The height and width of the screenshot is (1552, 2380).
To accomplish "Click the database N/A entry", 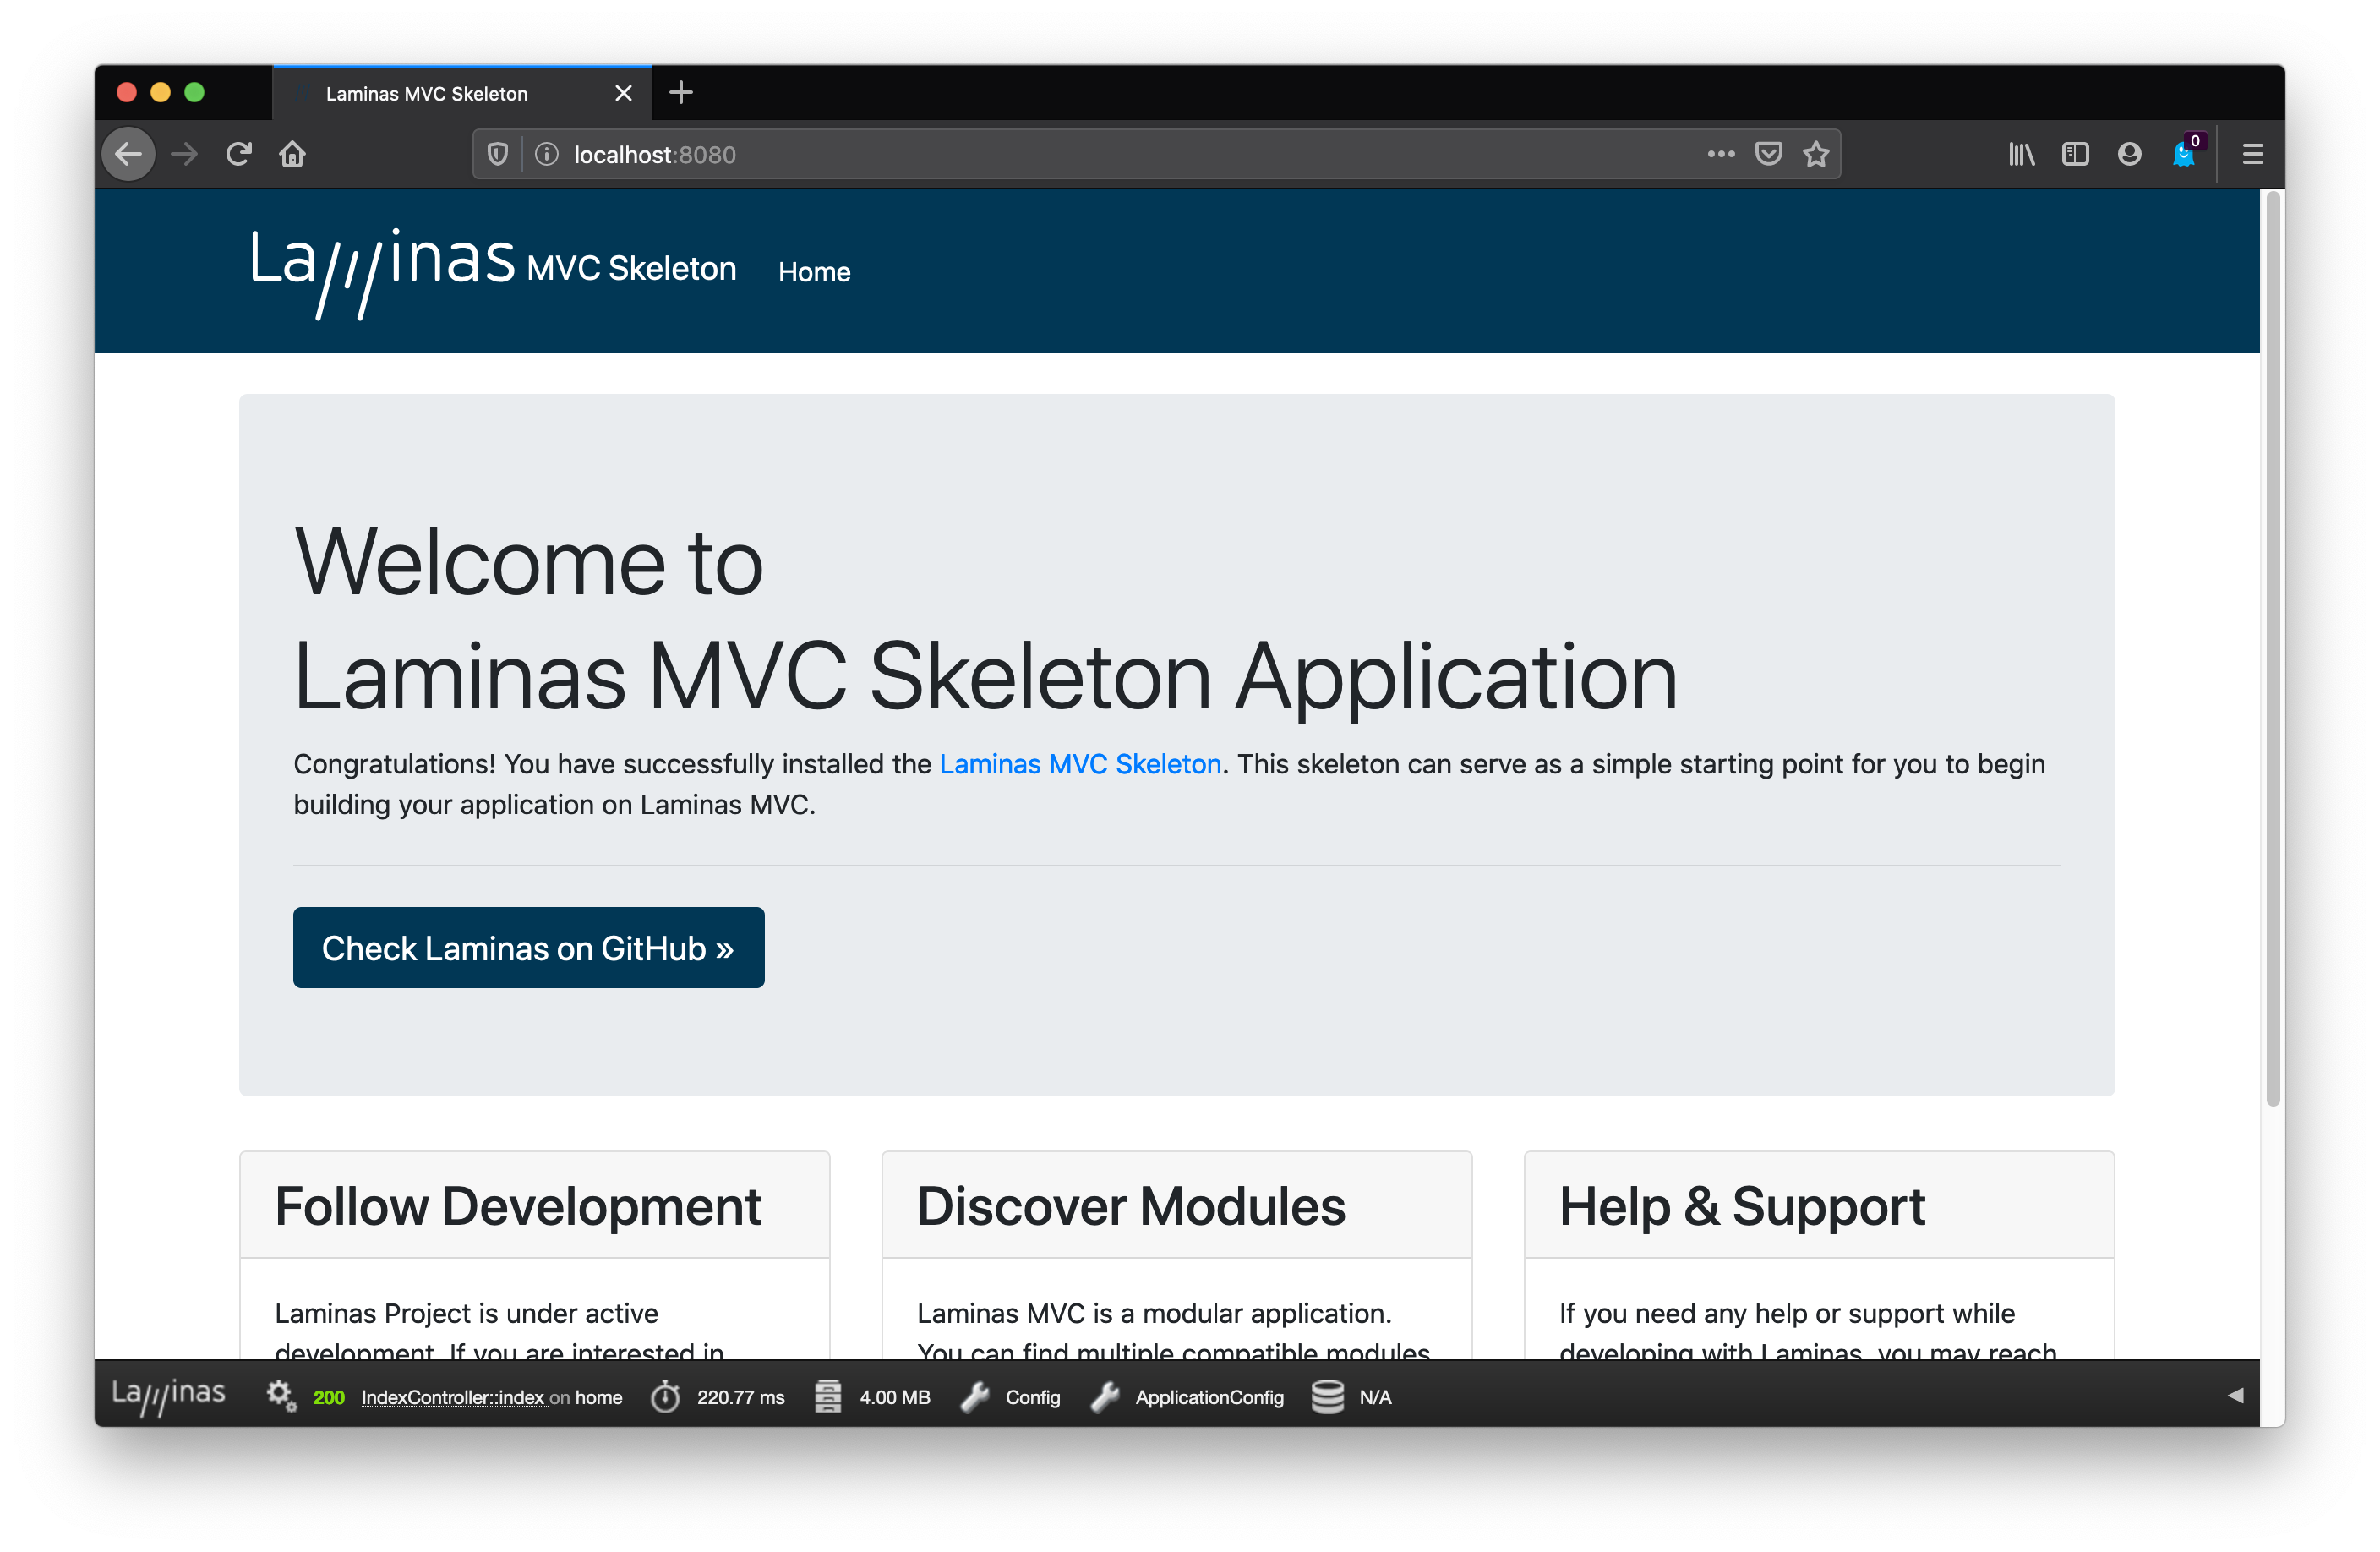I will (x=1351, y=1397).
